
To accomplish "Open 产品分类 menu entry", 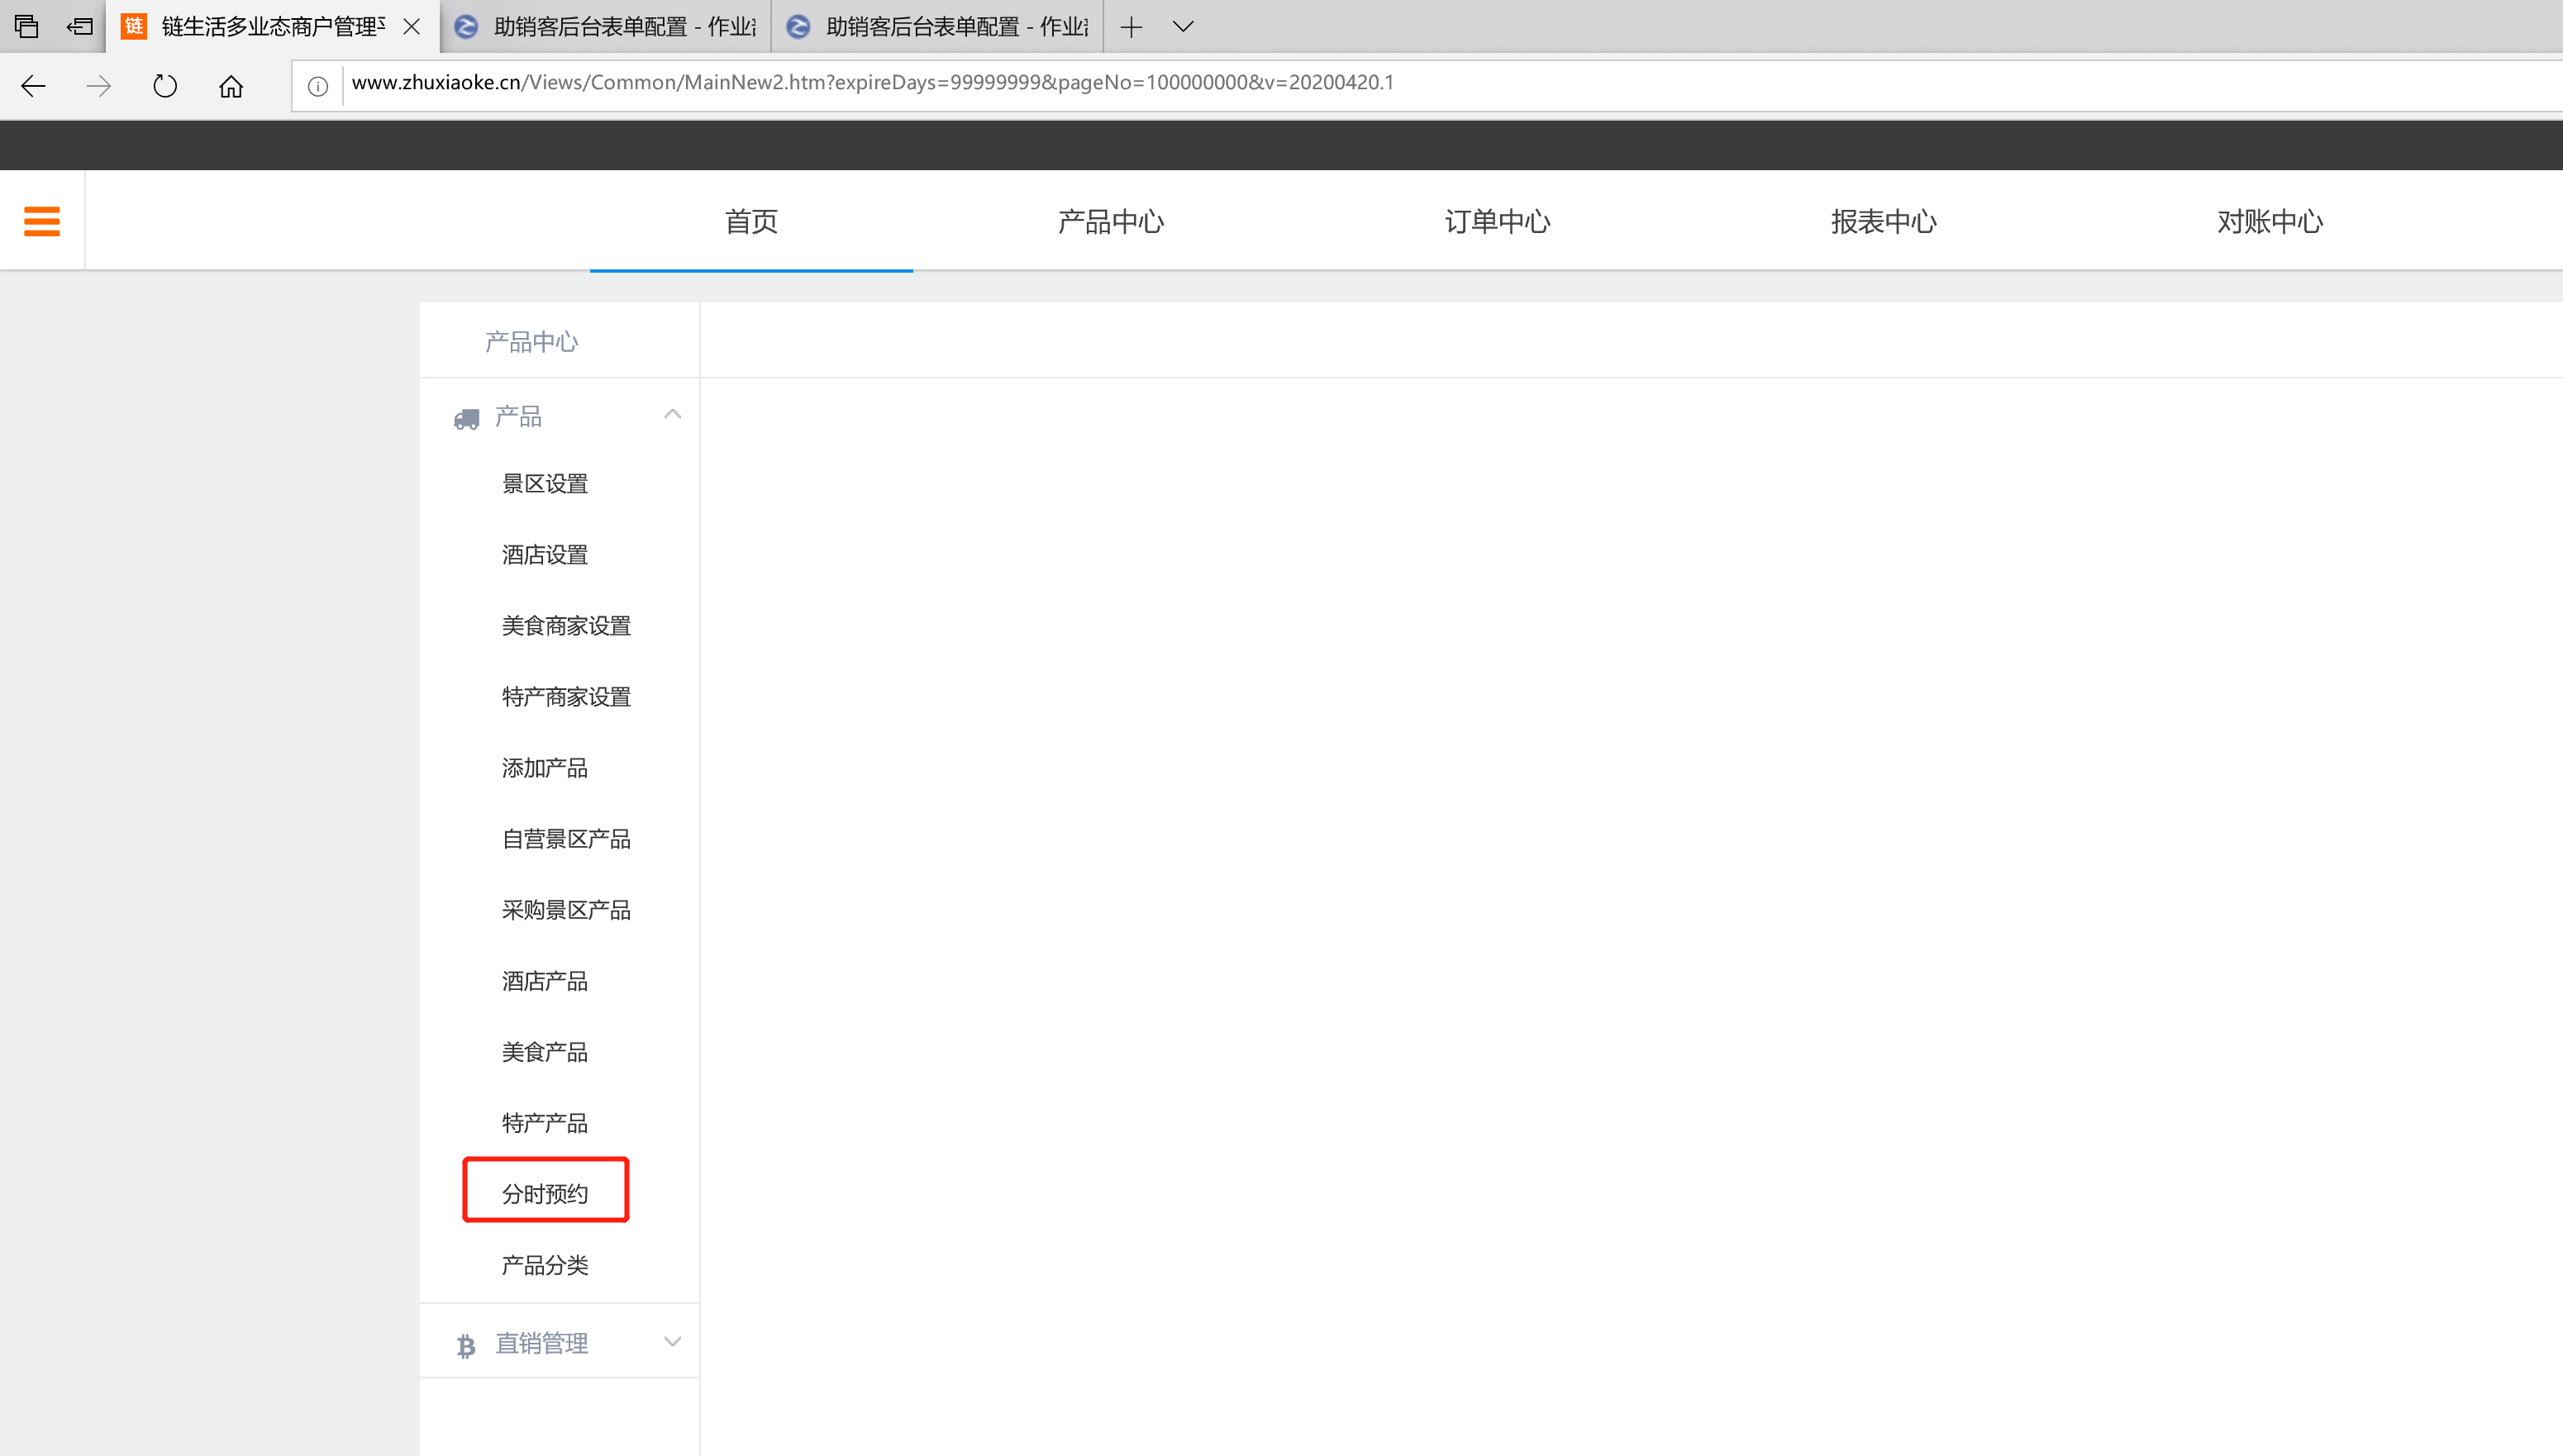I will click(x=545, y=1265).
